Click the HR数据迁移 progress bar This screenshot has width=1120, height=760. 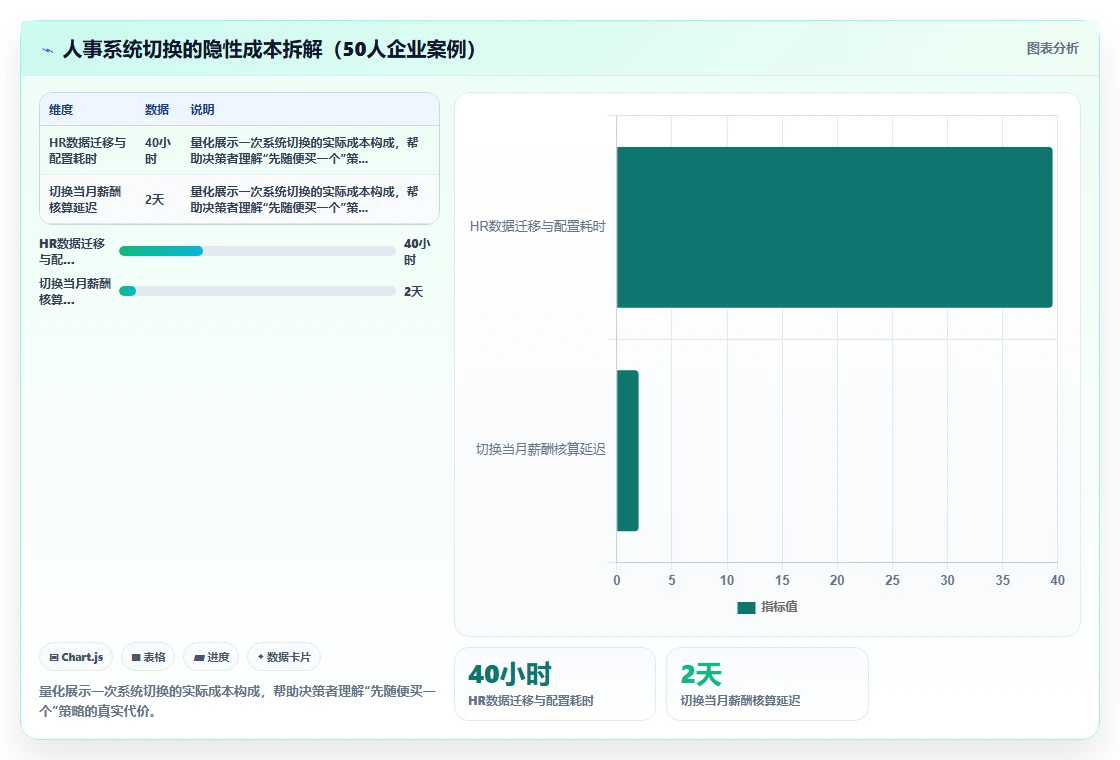(x=257, y=251)
